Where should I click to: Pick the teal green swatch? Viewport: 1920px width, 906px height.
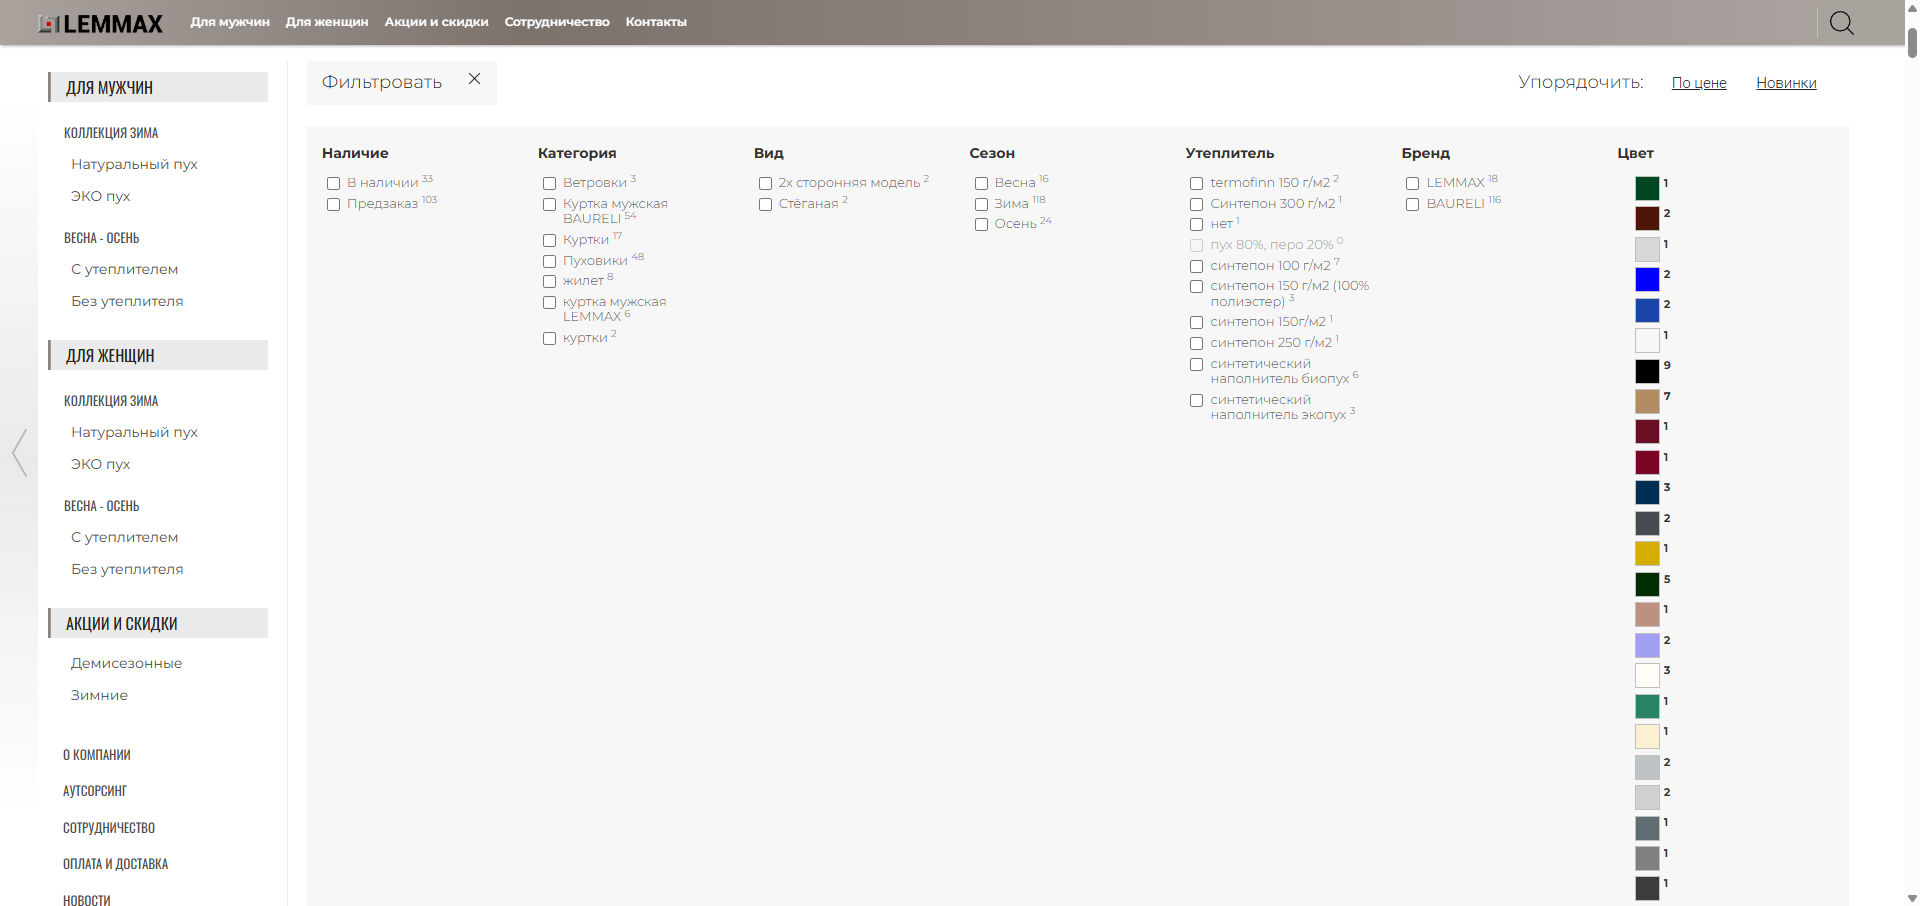coord(1647,706)
